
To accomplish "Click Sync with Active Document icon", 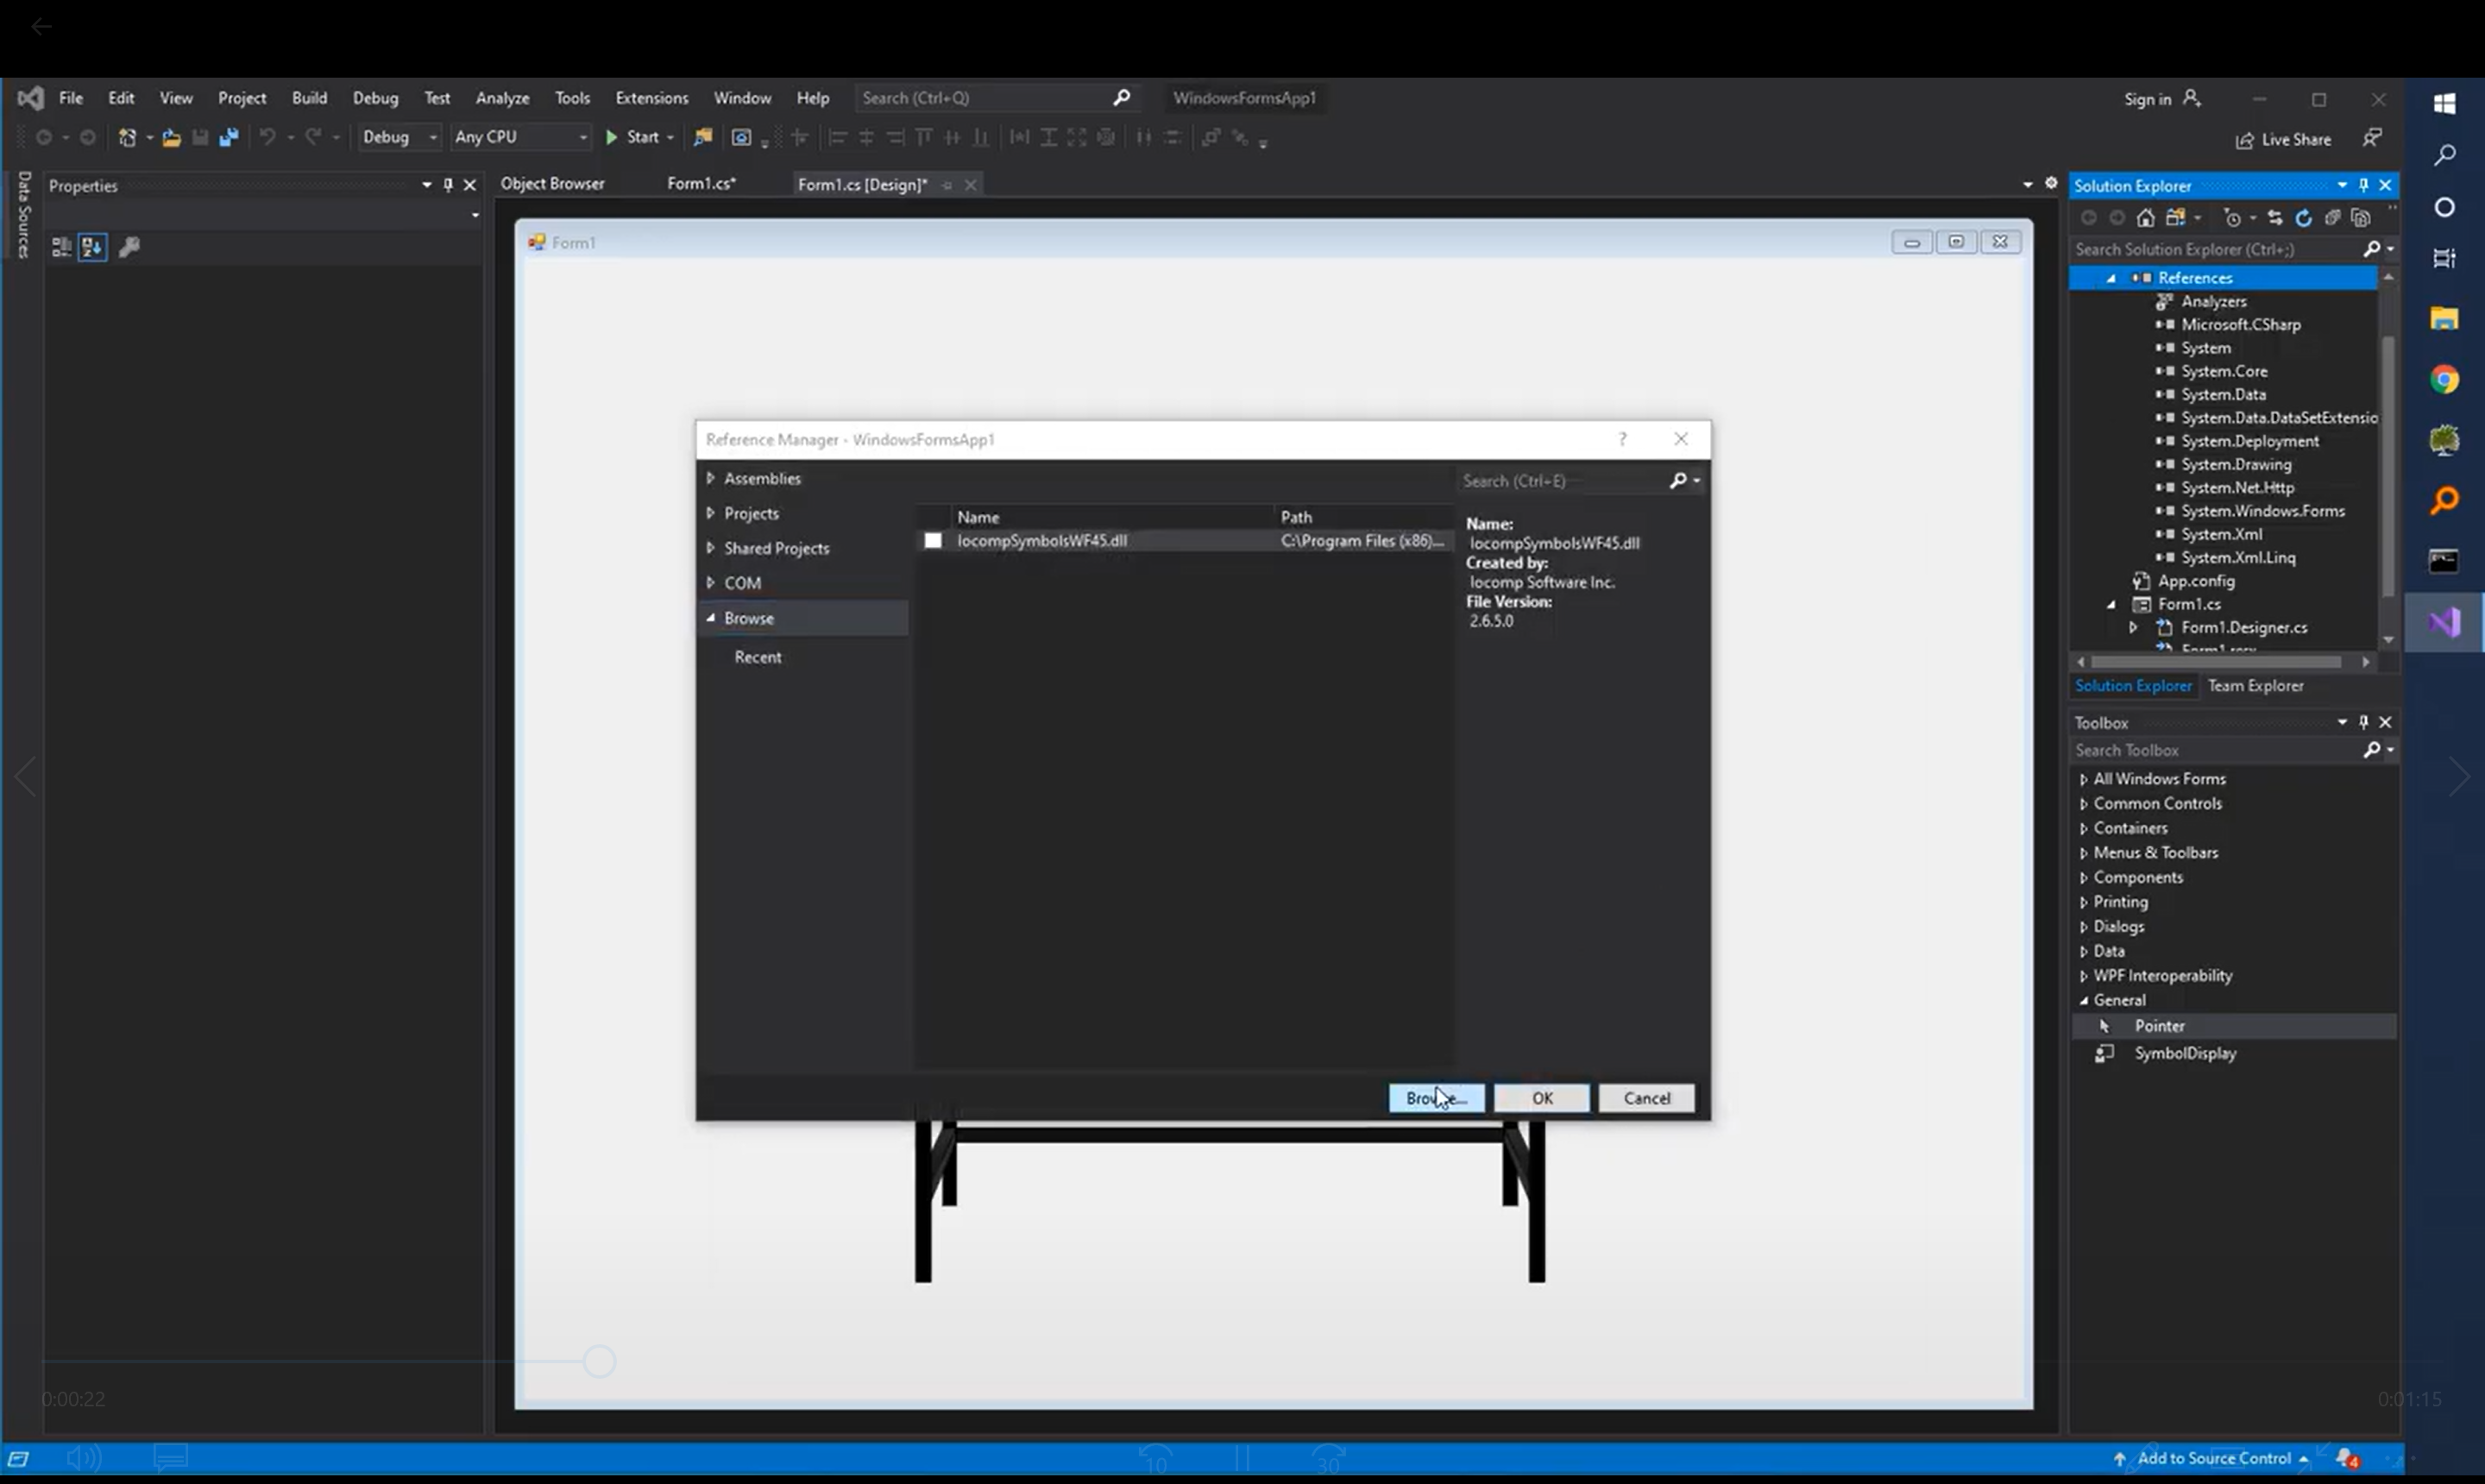I will pos(2275,218).
